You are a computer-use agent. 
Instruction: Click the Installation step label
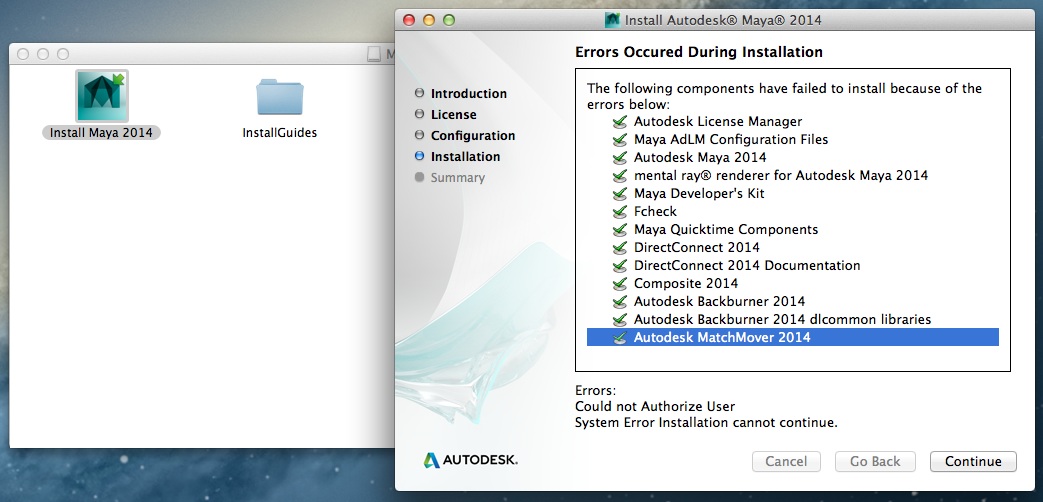[x=466, y=157]
